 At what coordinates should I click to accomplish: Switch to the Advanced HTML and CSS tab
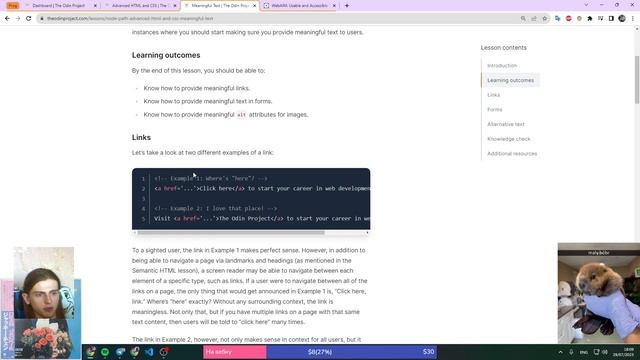pos(141,6)
